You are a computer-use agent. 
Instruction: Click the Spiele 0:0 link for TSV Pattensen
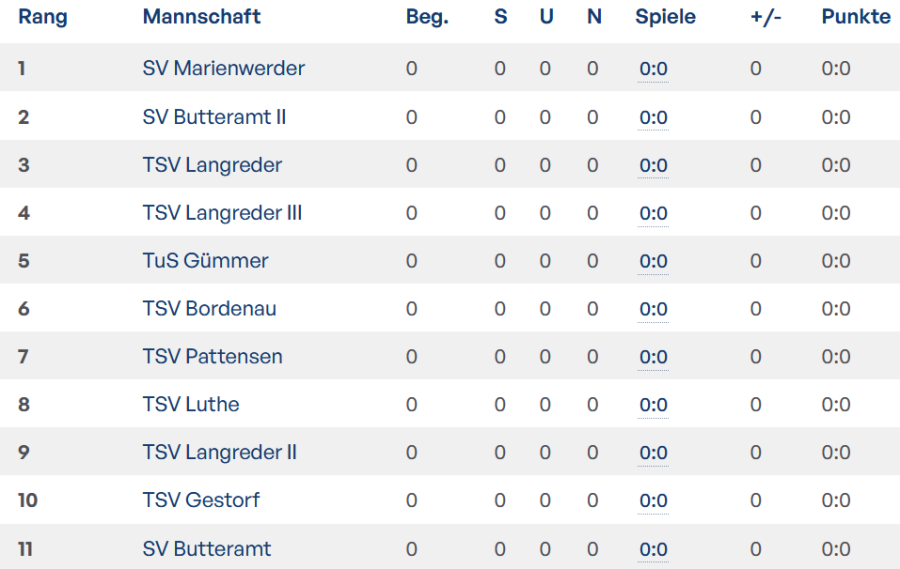click(653, 357)
